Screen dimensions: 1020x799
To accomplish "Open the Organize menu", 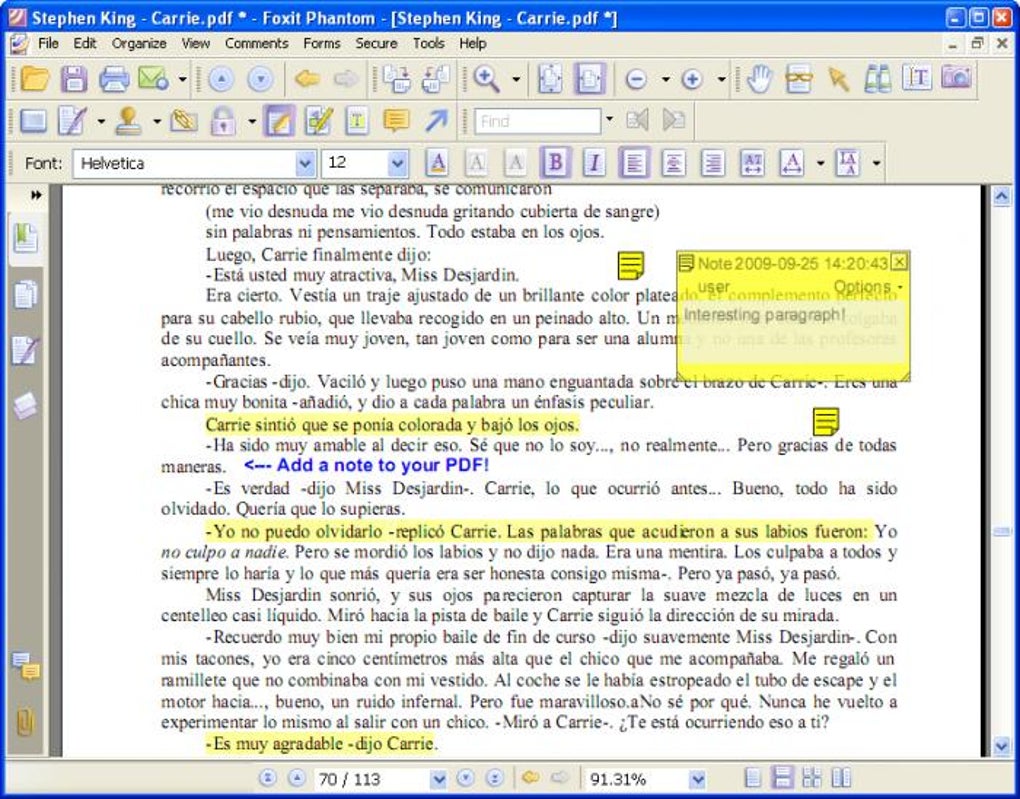I will point(139,44).
